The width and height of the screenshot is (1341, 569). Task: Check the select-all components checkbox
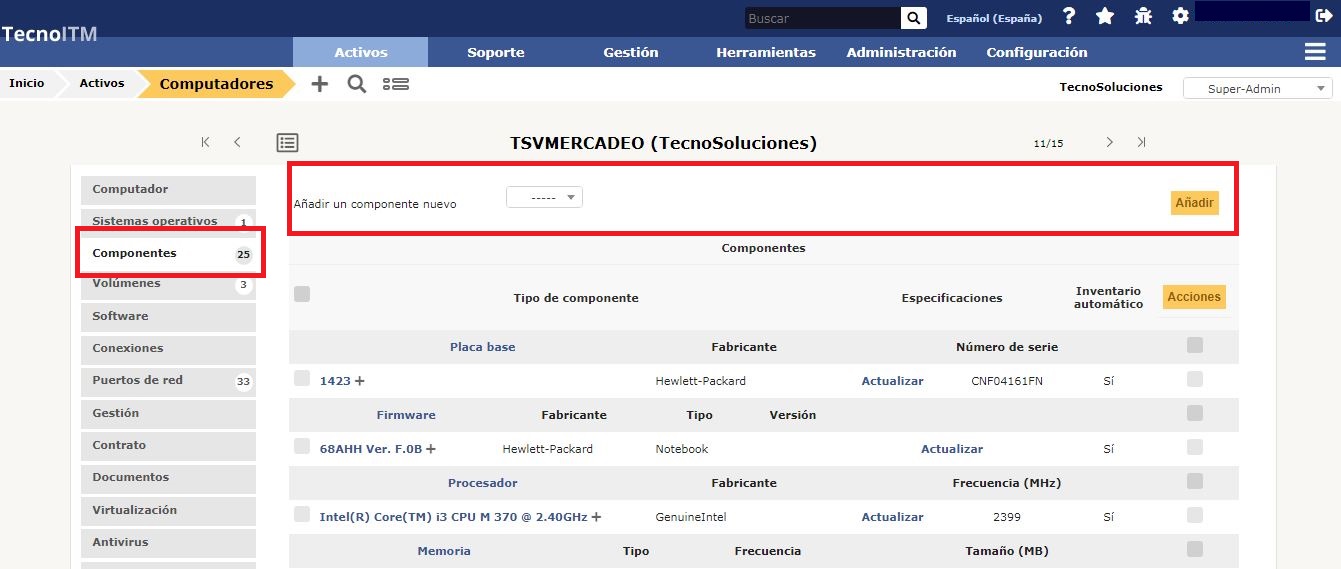click(302, 294)
